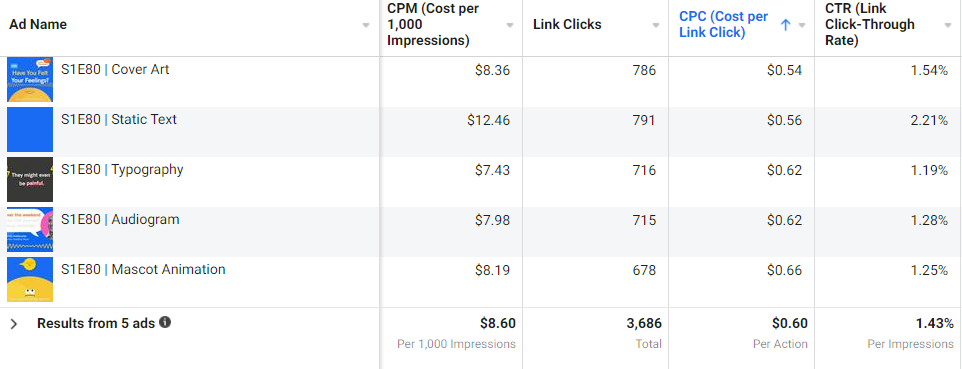Sort by Link Clicks column header
This screenshot has height=369, width=962.
(x=567, y=25)
